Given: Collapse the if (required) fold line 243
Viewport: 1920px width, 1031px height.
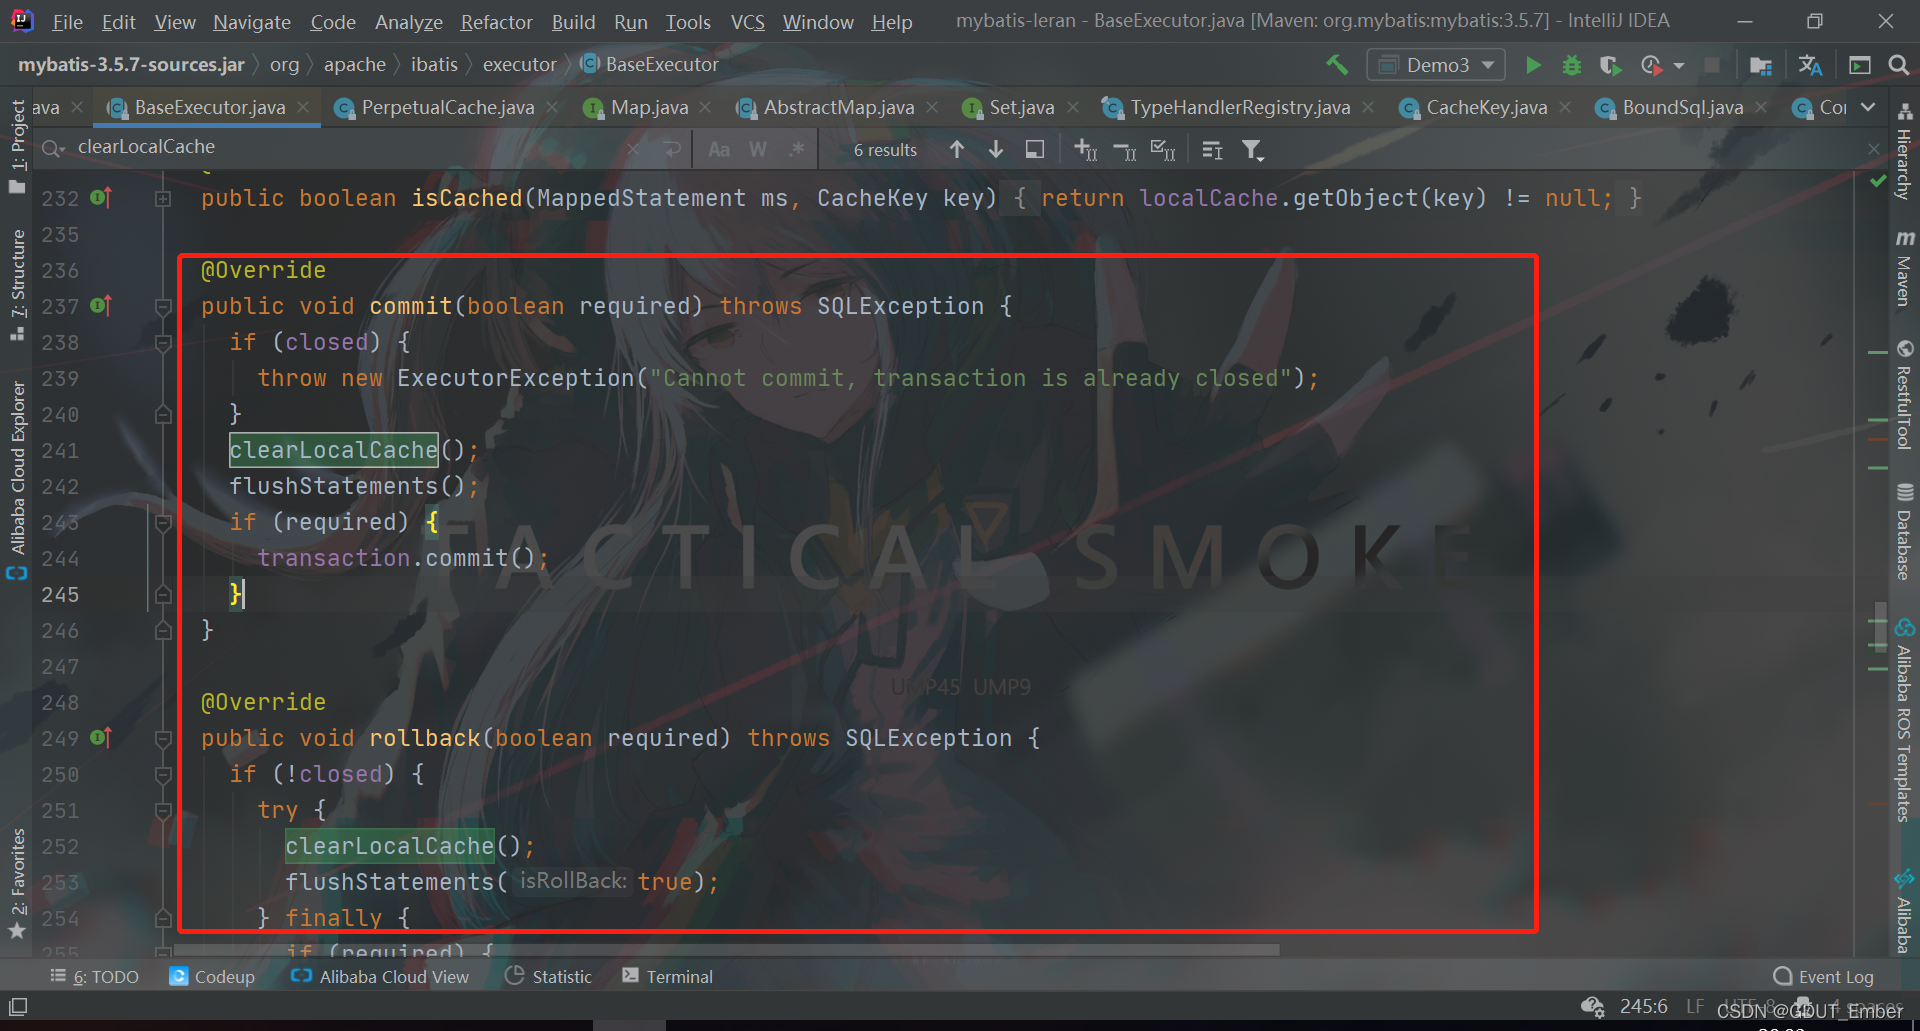Looking at the screenshot, I should pyautogui.click(x=163, y=523).
